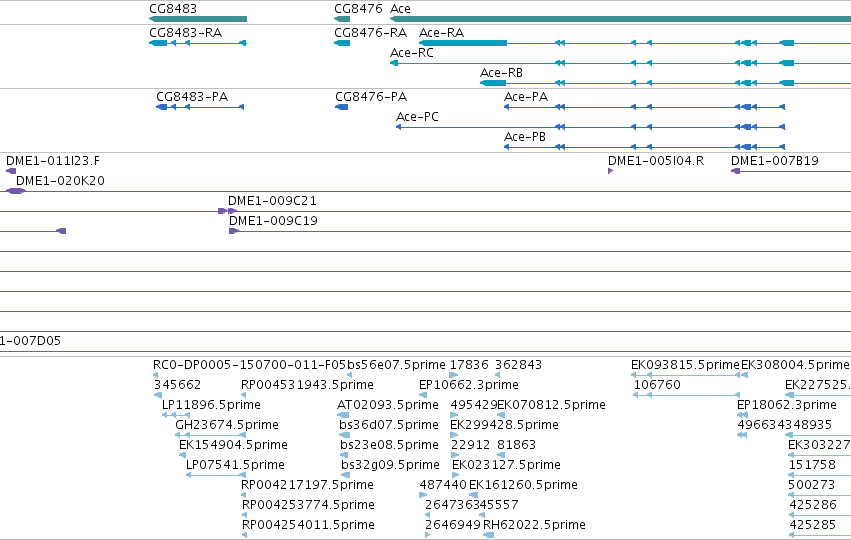This screenshot has width=851, height=540.
Task: Click the EK308004.5prime EST
Action: (795, 365)
